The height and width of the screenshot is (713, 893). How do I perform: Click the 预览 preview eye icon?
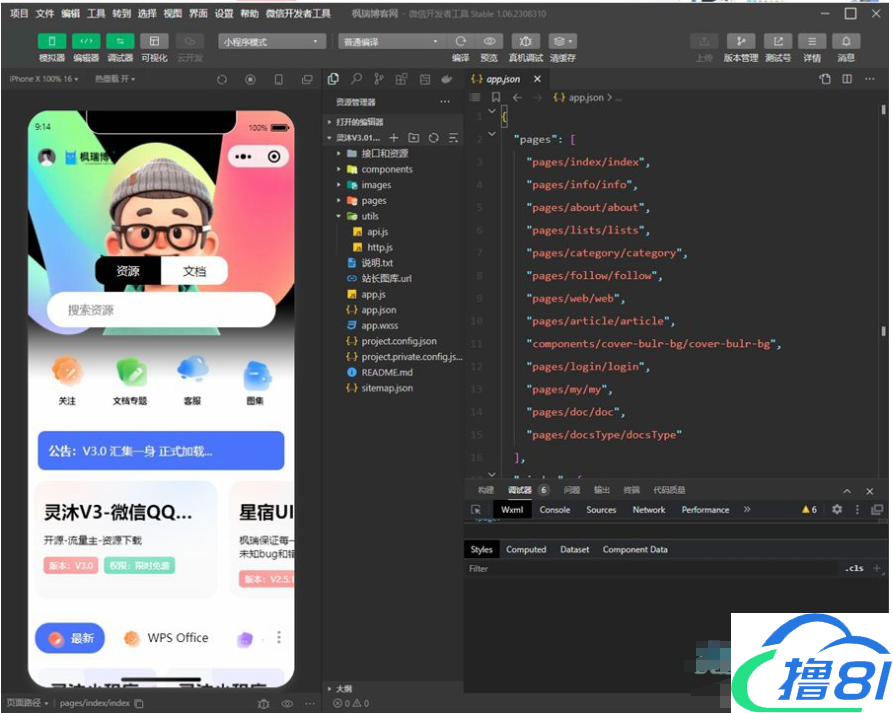(x=489, y=41)
